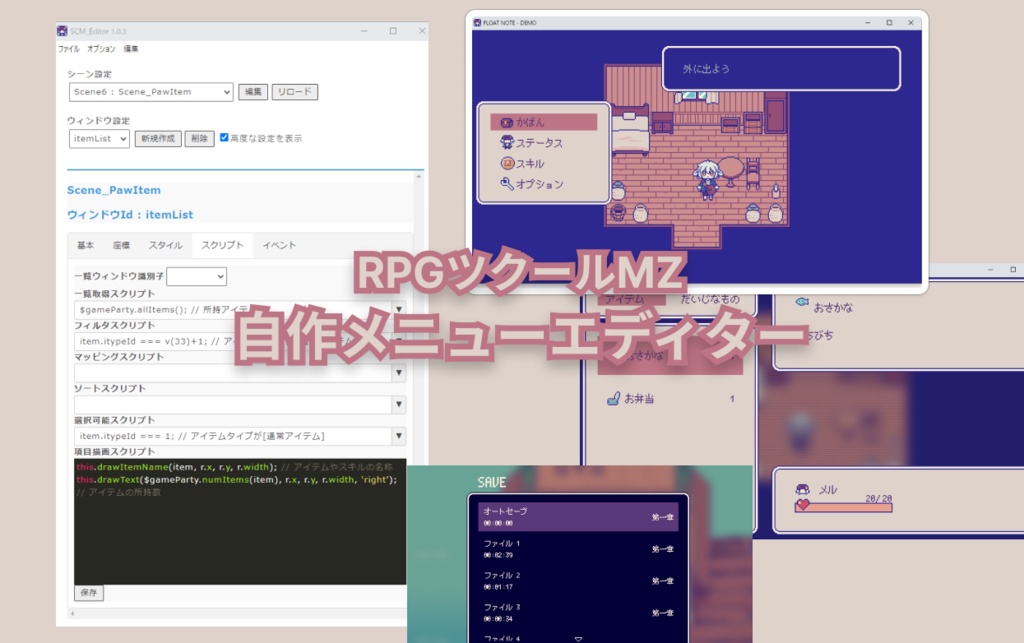This screenshot has height=643, width=1024.
Task: Select the wrench icon beside オプション
Action: (x=507, y=183)
